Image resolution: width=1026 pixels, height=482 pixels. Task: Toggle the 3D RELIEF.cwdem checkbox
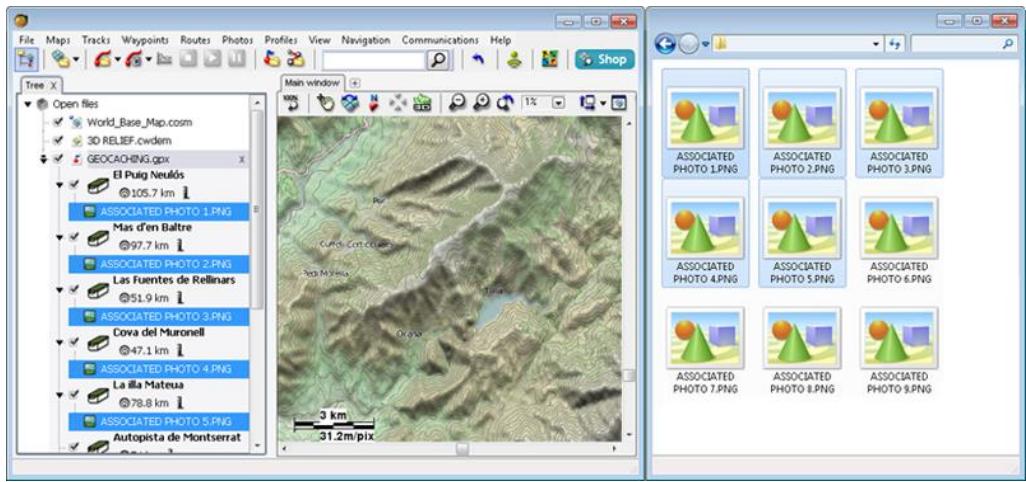coord(57,139)
